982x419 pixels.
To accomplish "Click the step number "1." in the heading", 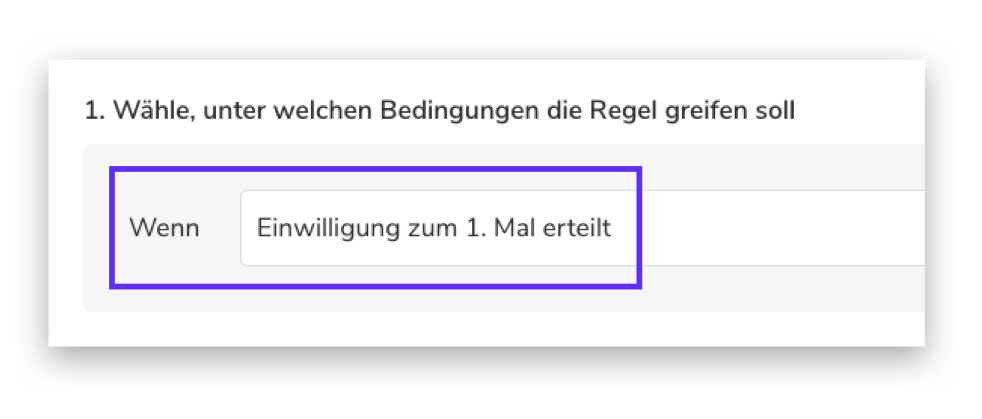I will coord(95,110).
